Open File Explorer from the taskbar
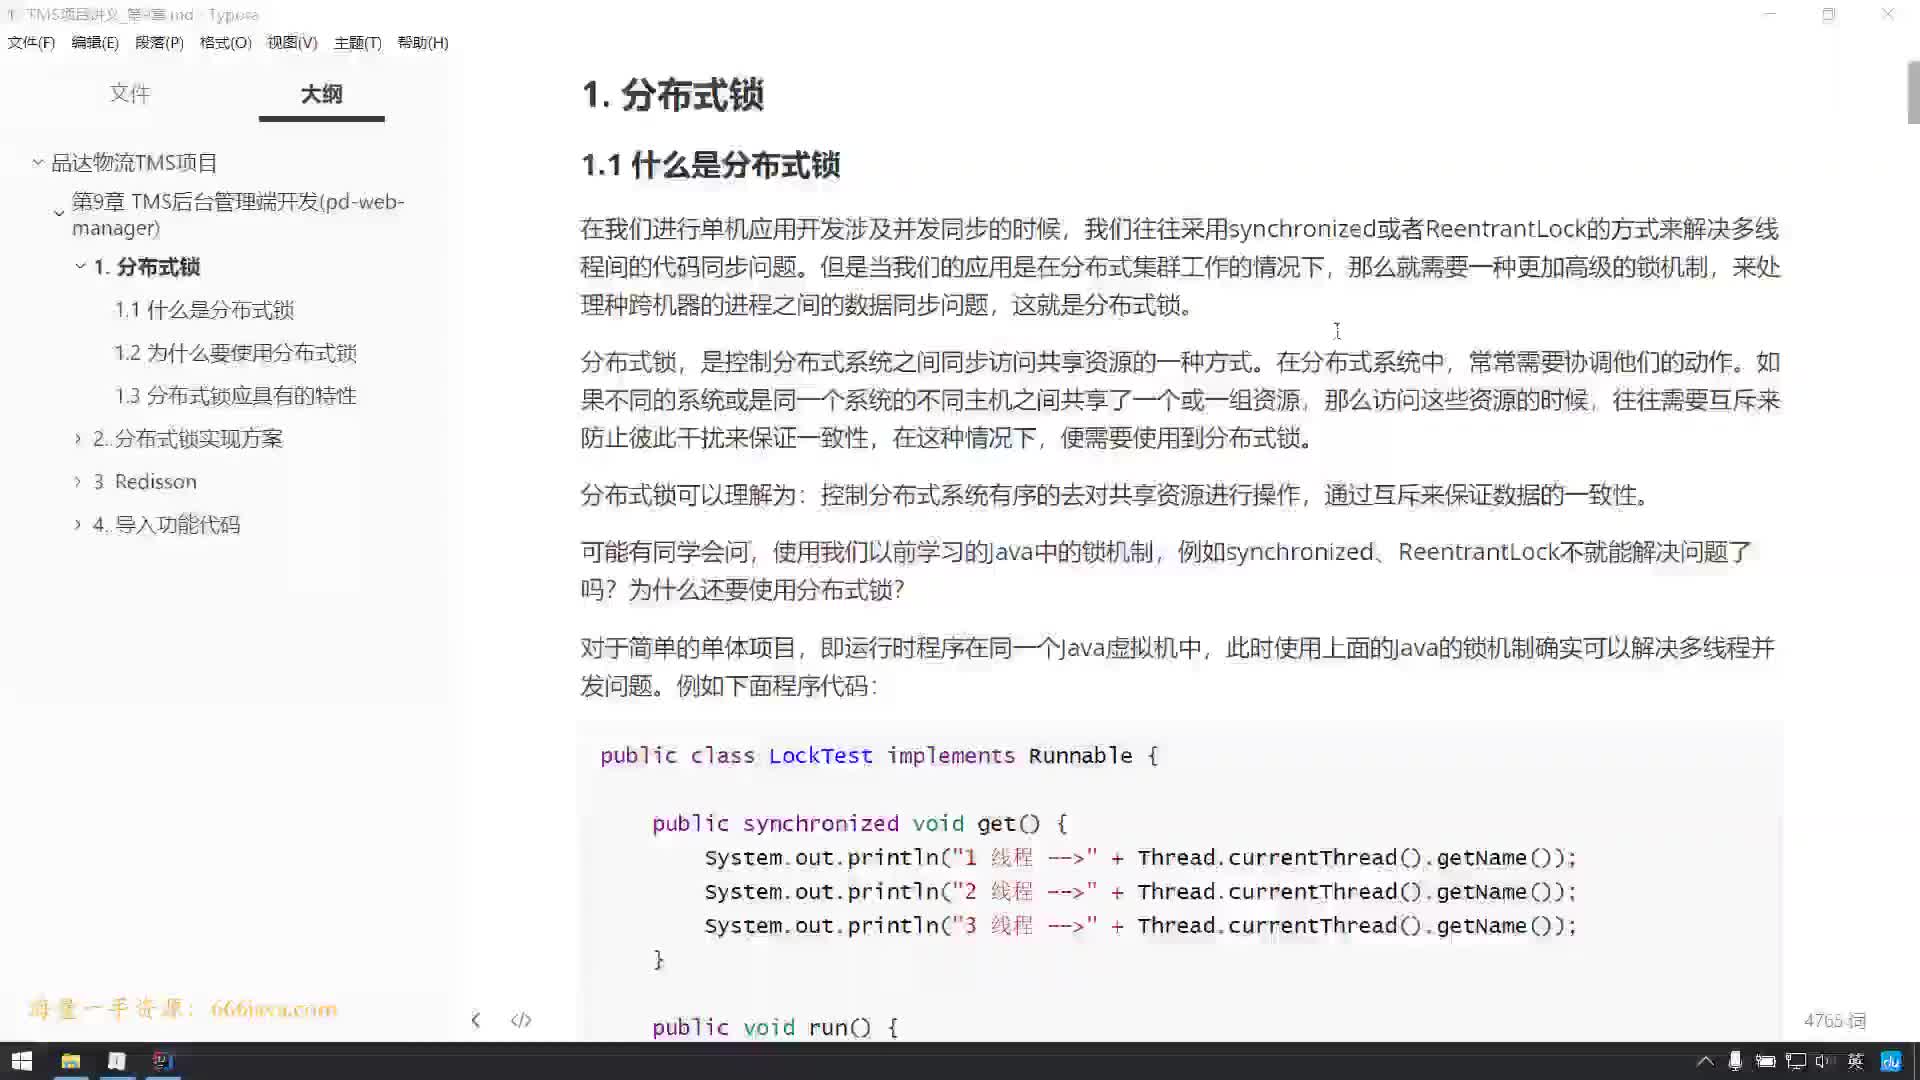This screenshot has height=1080, width=1920. [x=70, y=1061]
